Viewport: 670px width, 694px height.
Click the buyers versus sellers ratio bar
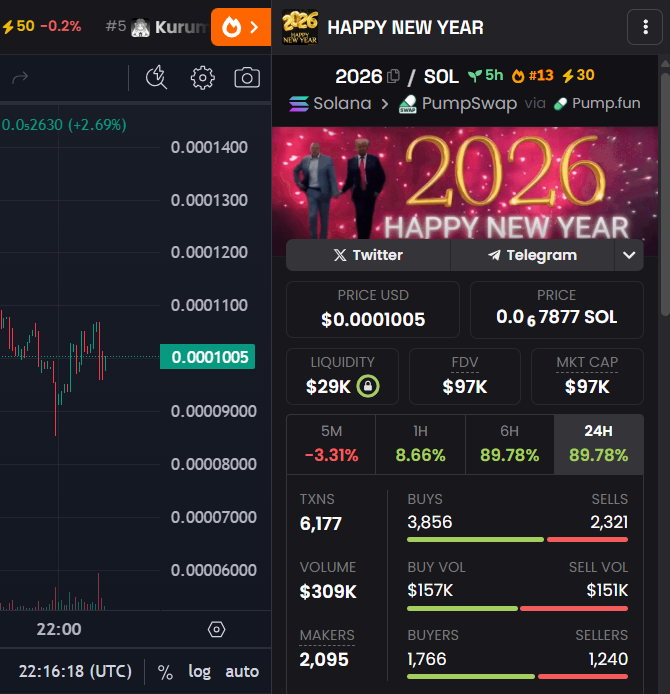coord(517,676)
